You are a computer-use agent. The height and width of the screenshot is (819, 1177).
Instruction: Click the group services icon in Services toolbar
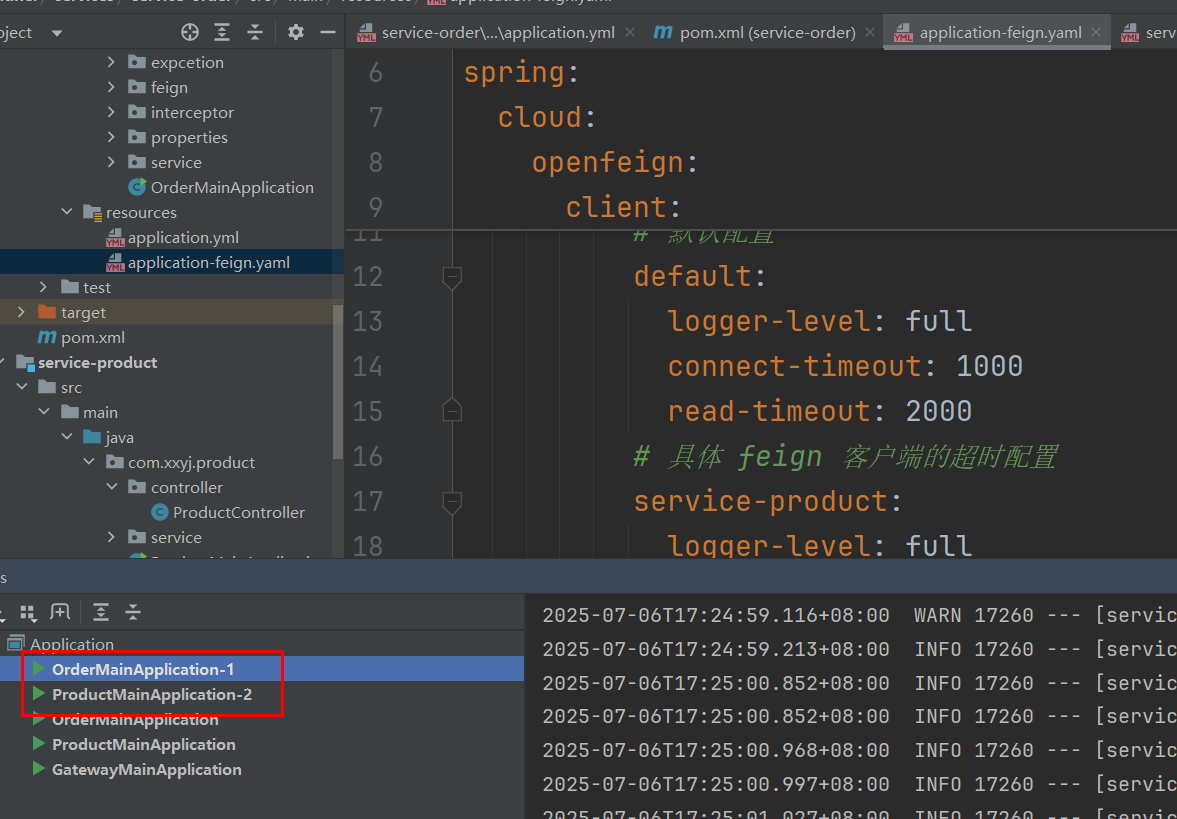point(27,612)
